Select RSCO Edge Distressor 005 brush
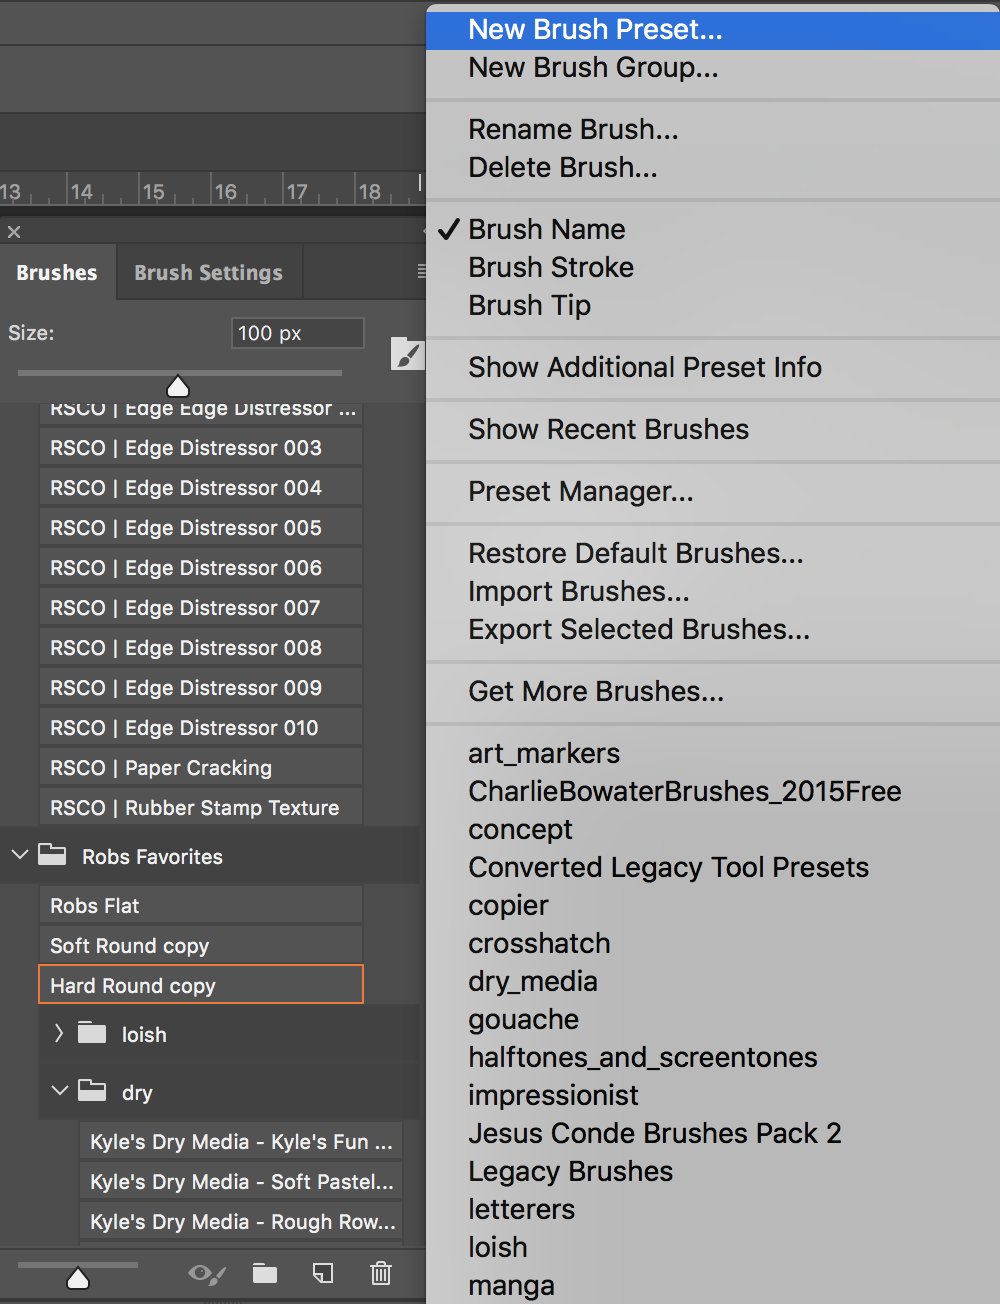This screenshot has height=1304, width=1000. click(201, 528)
